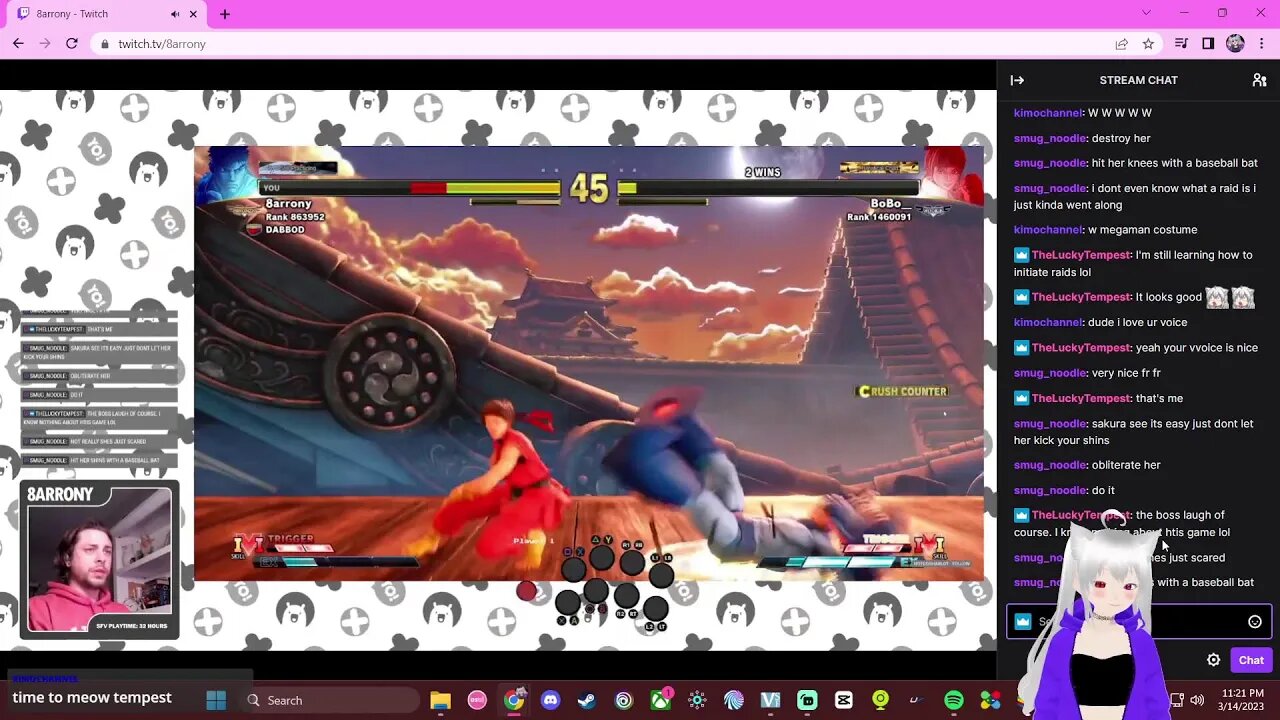Viewport: 1280px width, 720px height.
Task: Click the 8arrony webcam overlay
Action: (x=99, y=560)
